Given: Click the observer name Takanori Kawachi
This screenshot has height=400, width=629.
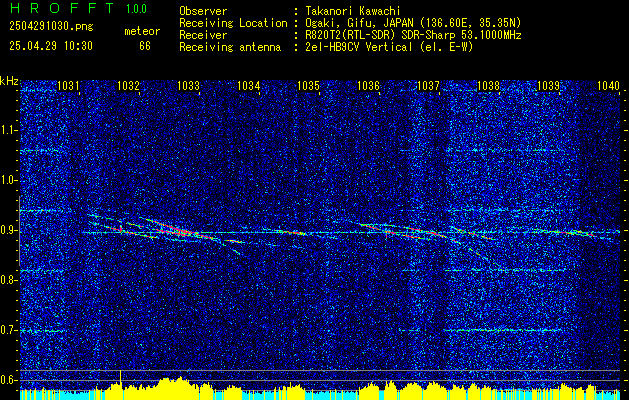Looking at the screenshot, I should (353, 11).
